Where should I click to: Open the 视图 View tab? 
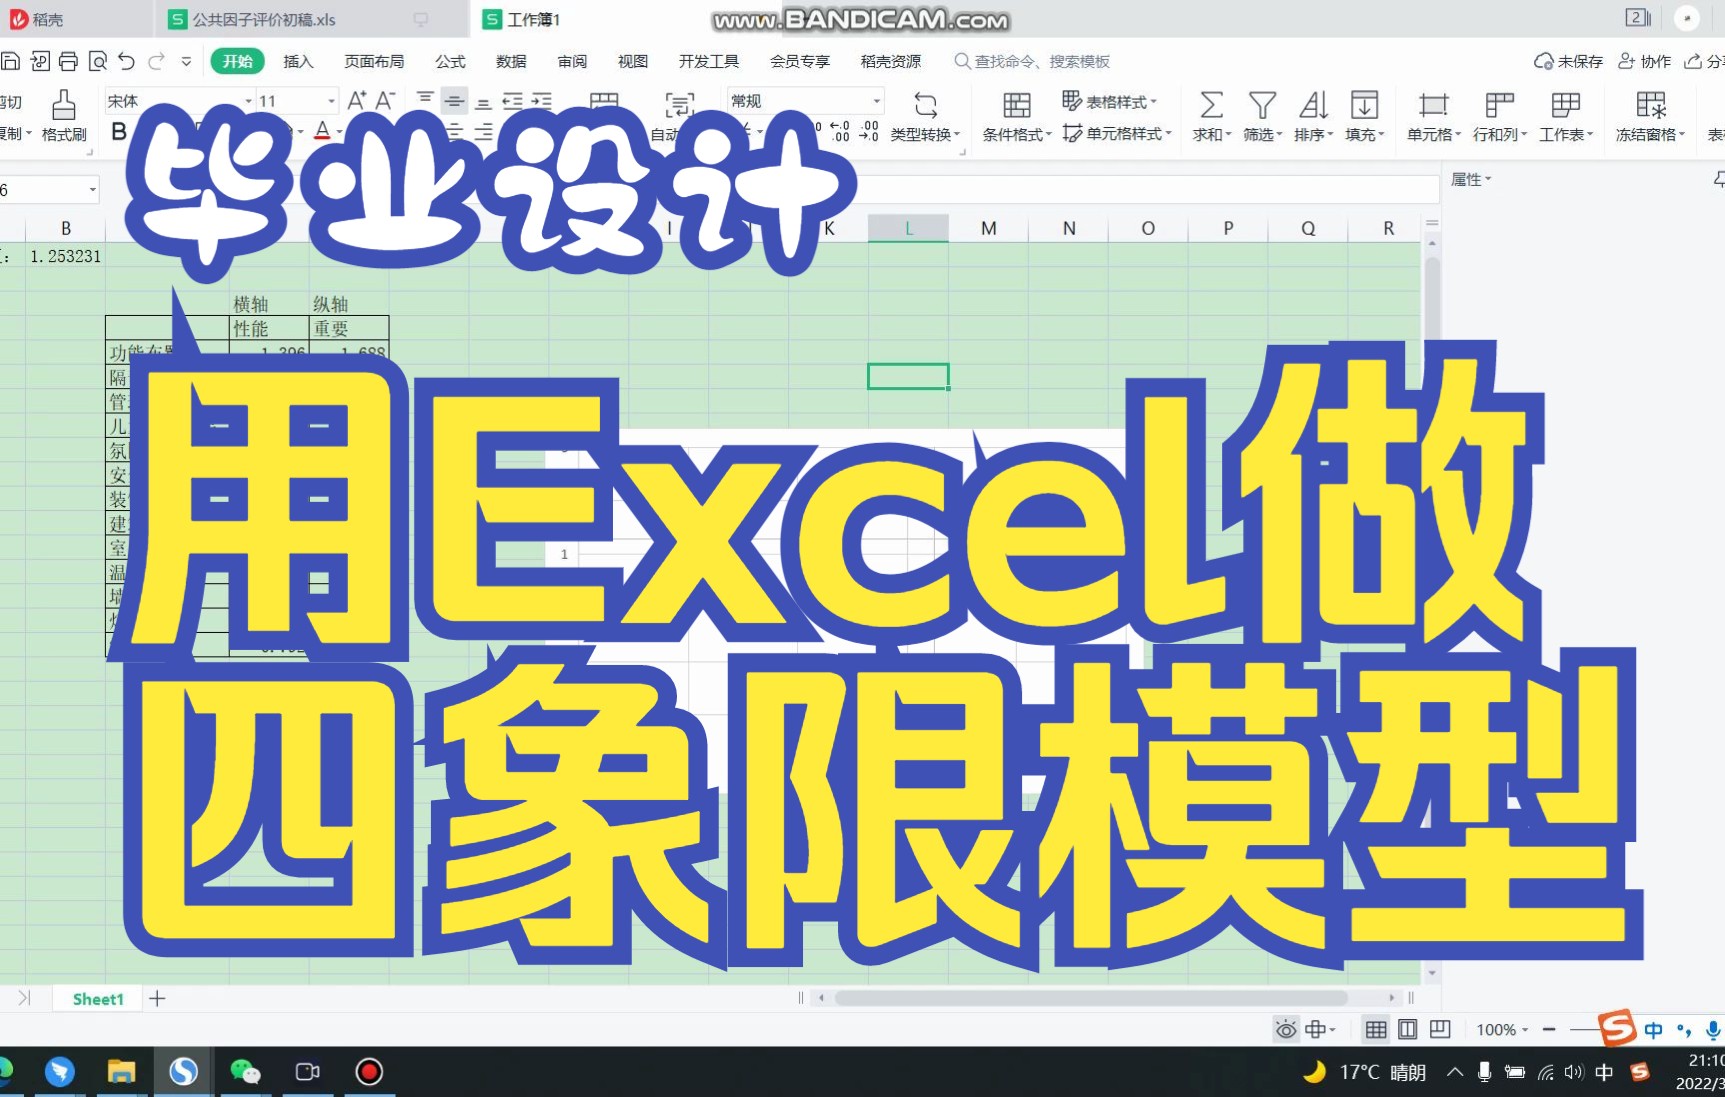(x=633, y=61)
